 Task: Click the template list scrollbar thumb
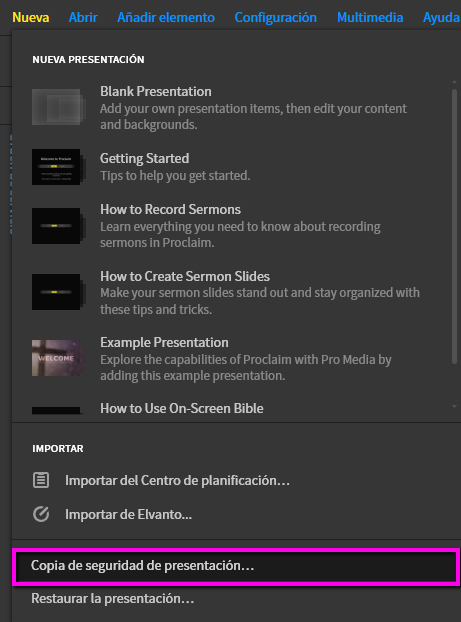coord(454,226)
